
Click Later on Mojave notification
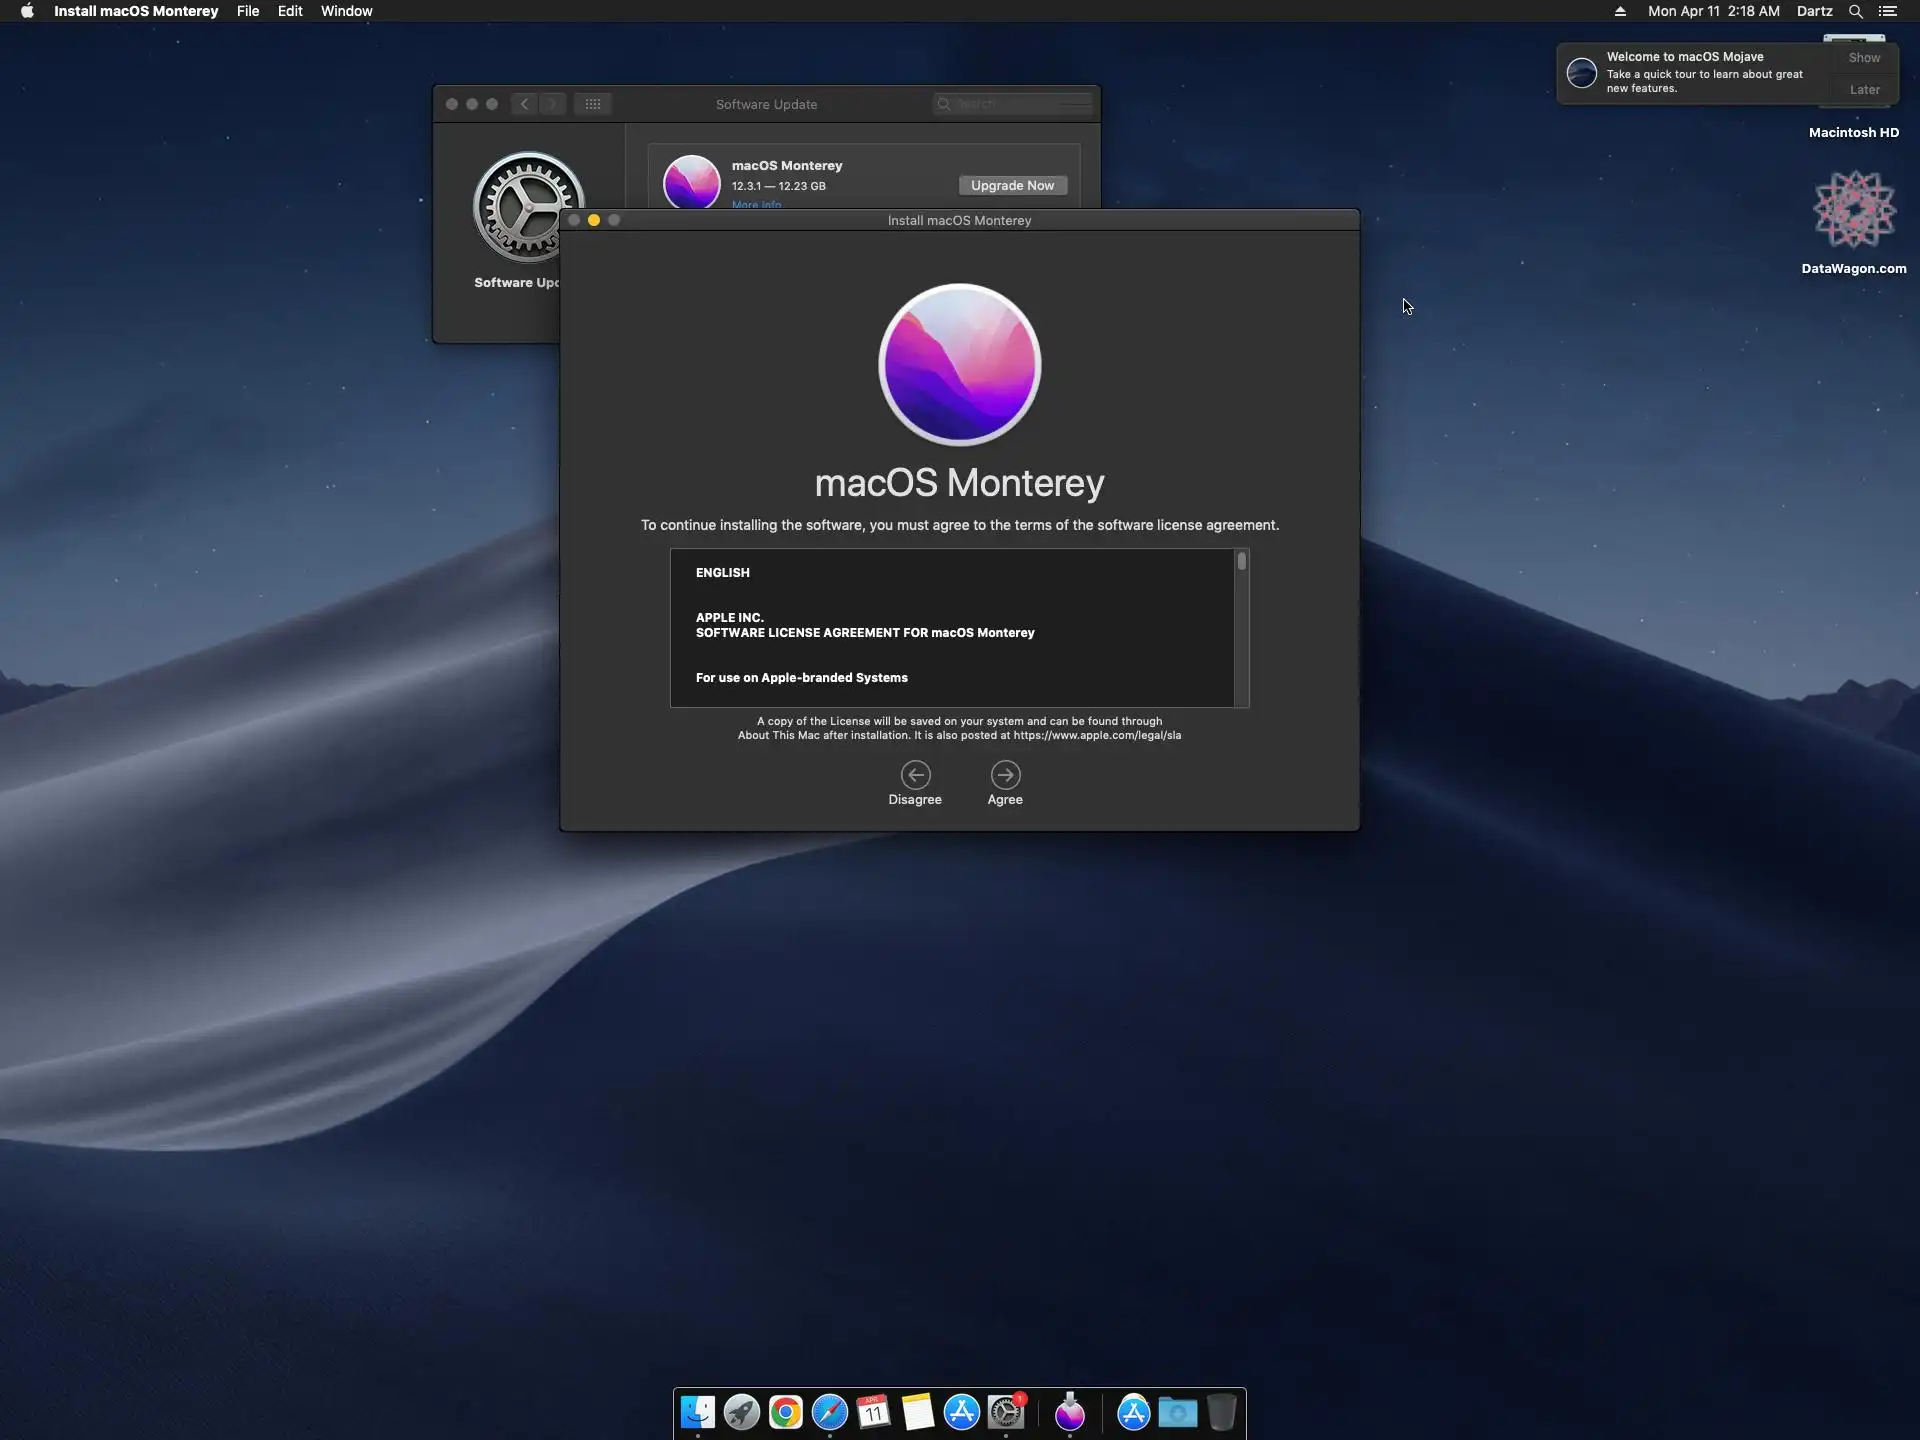1864,90
